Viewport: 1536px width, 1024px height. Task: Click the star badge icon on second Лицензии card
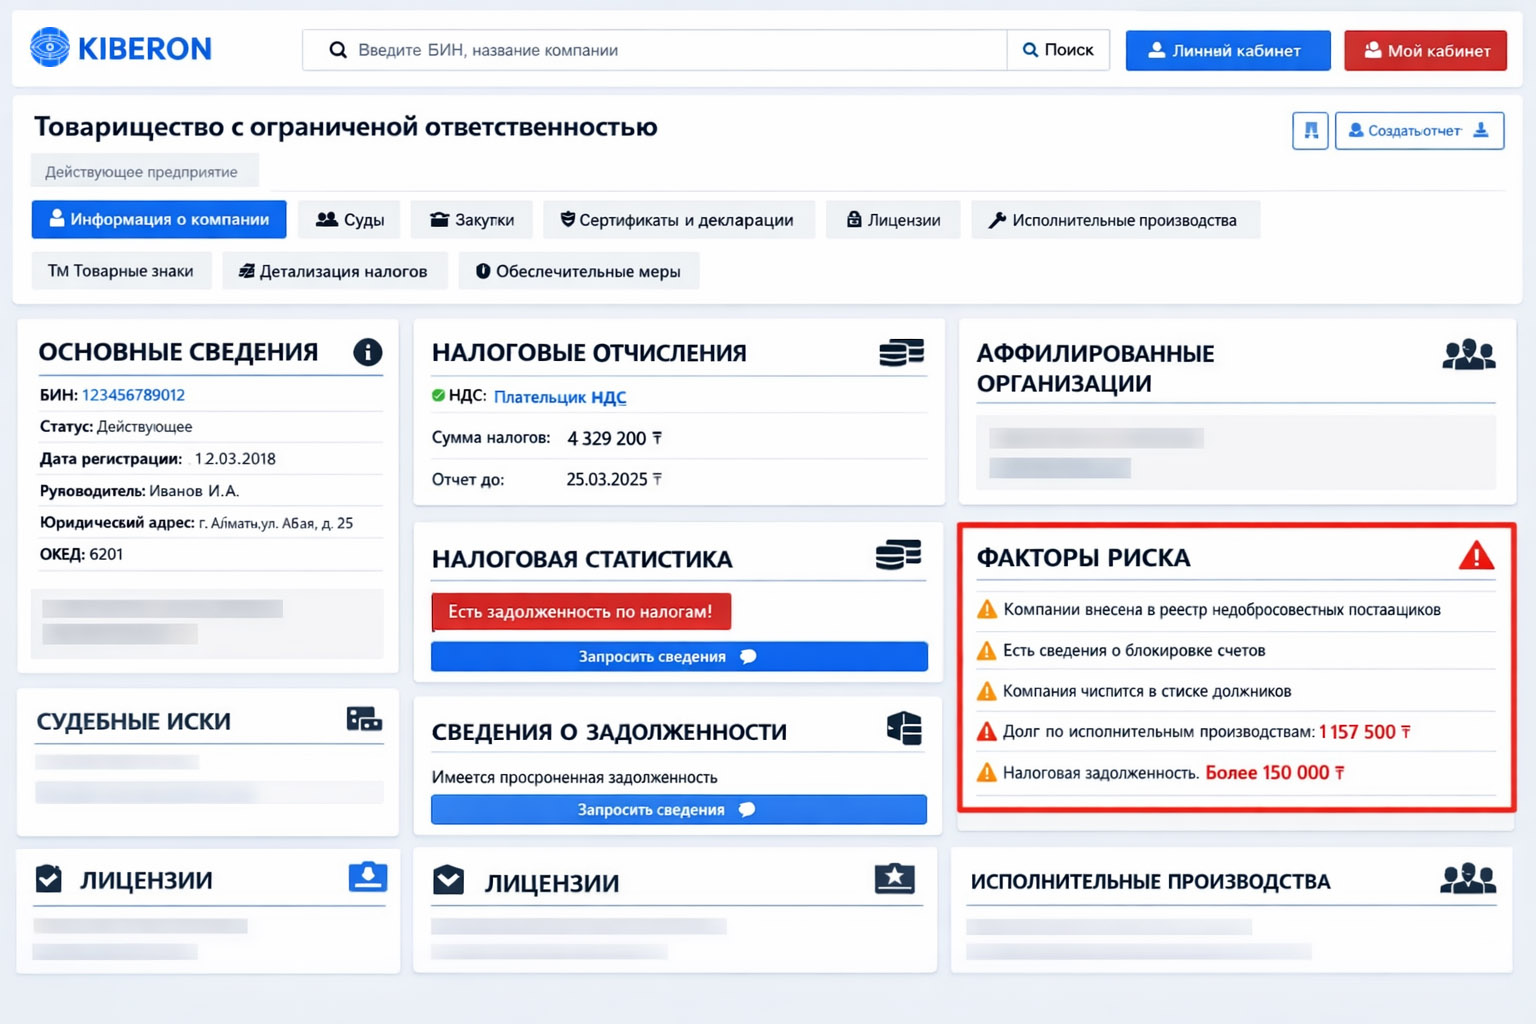(x=895, y=879)
